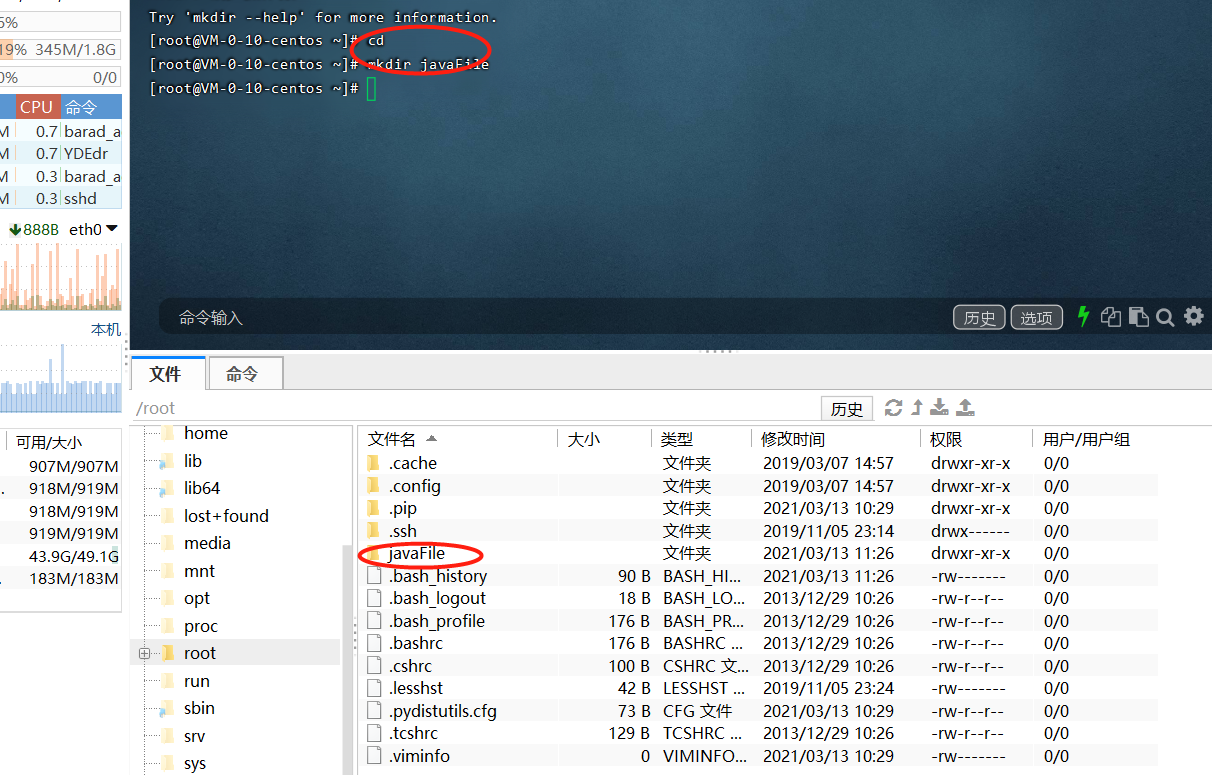Click terminal 历史 button
The height and width of the screenshot is (775, 1212).
980,318
